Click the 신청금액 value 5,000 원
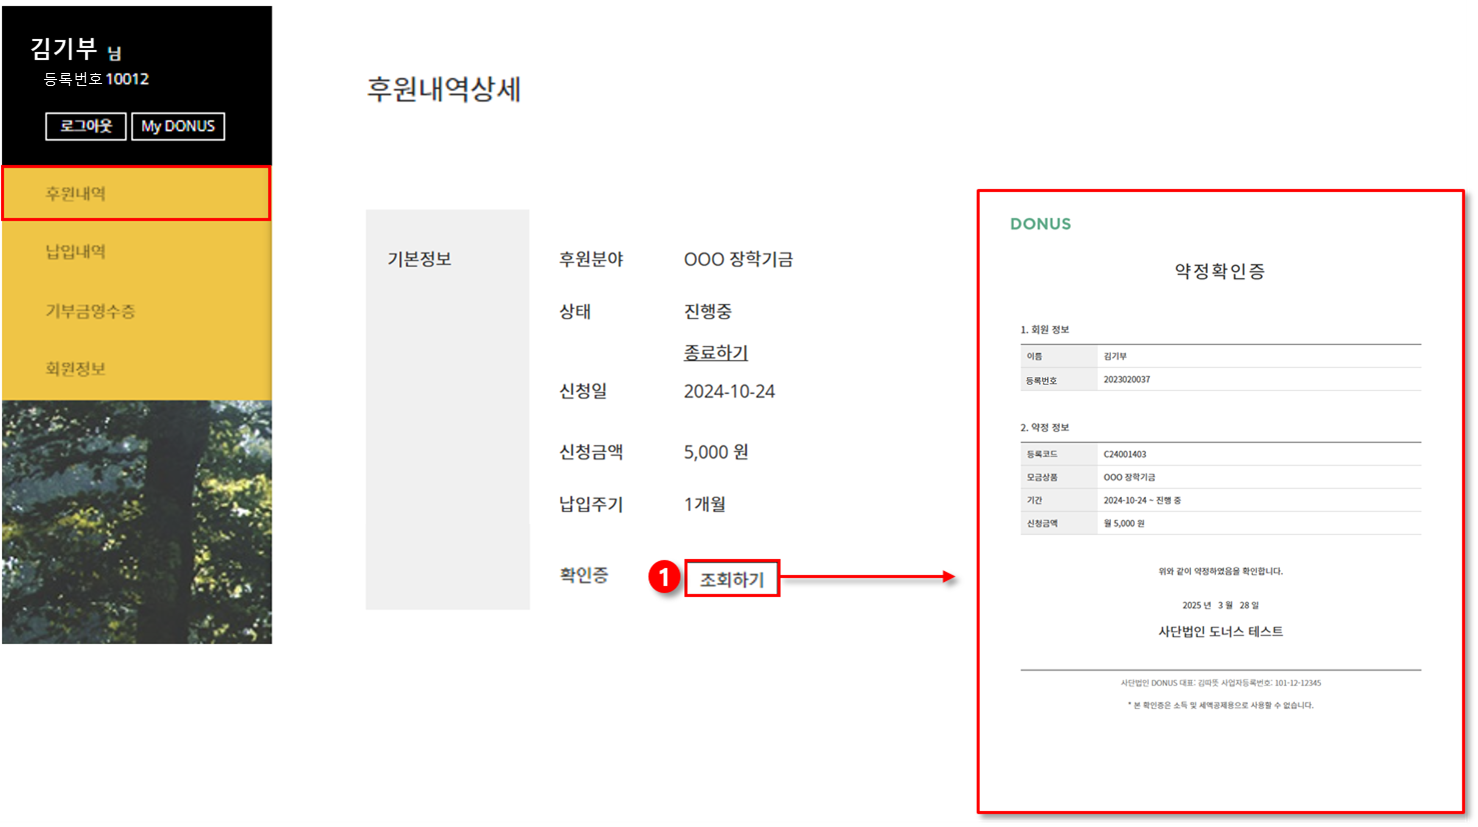The height and width of the screenshot is (827, 1478). click(716, 452)
